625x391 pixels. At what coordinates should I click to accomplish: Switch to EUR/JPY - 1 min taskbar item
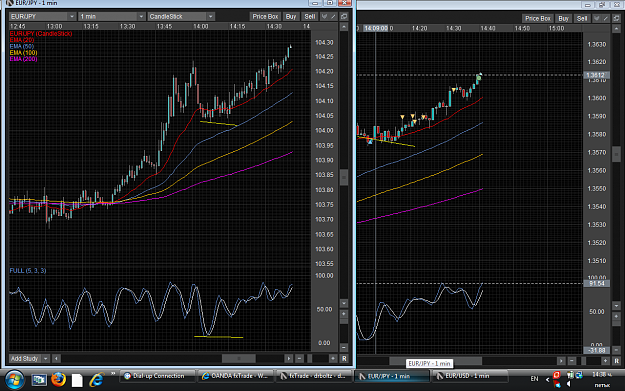coord(391,376)
